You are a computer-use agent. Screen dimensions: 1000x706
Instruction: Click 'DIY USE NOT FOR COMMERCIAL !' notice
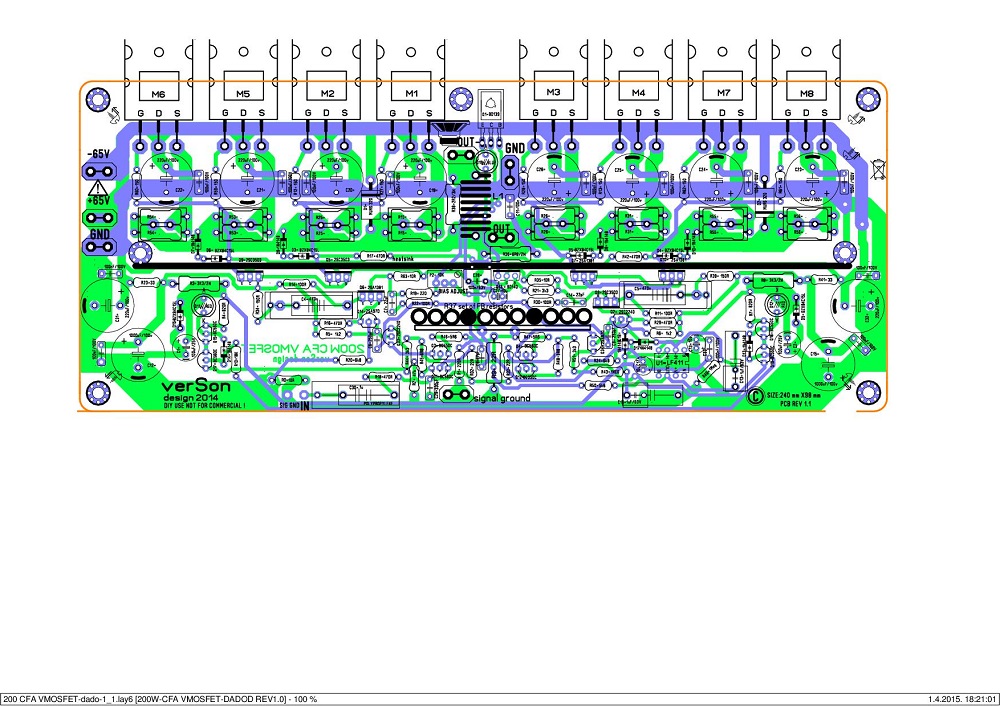204,406
